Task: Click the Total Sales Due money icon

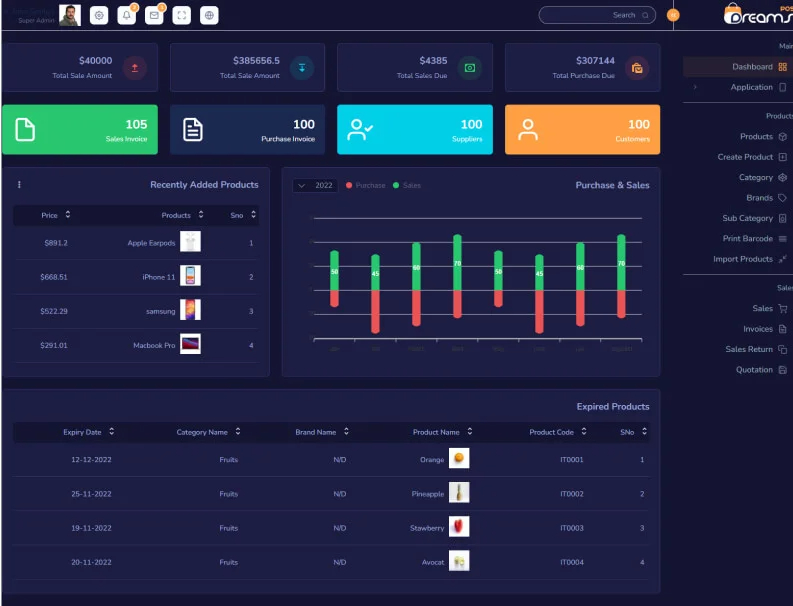Action: click(x=470, y=68)
